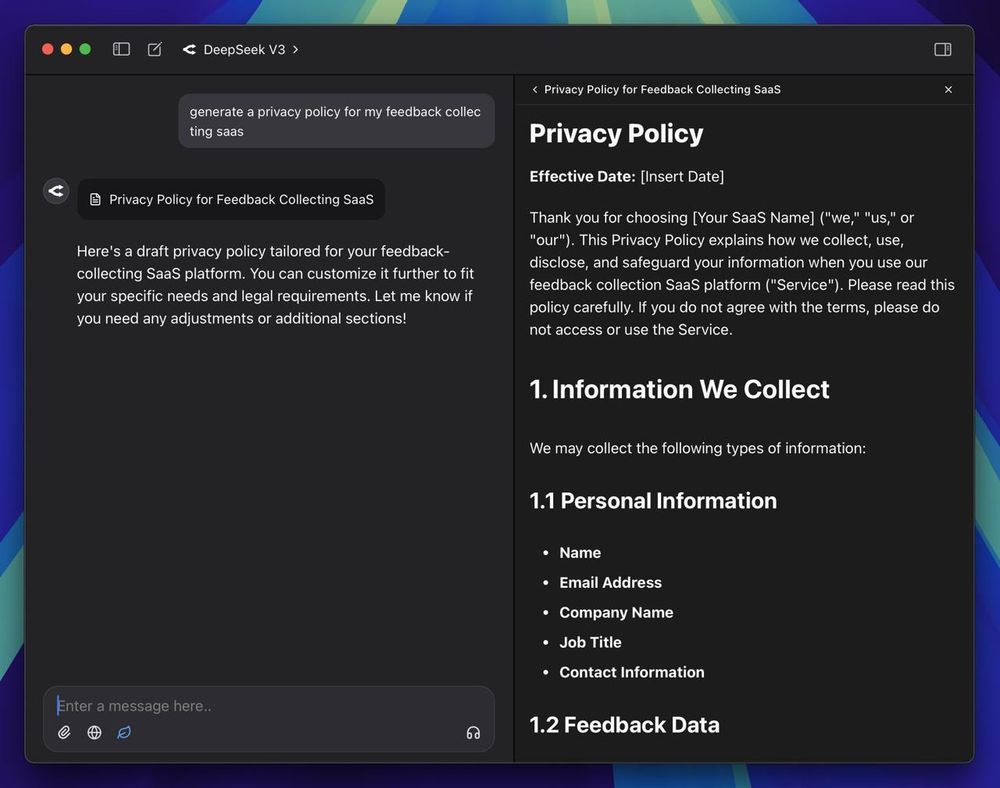Click the message input field
Screen dimensions: 1000x788
pos(268,706)
